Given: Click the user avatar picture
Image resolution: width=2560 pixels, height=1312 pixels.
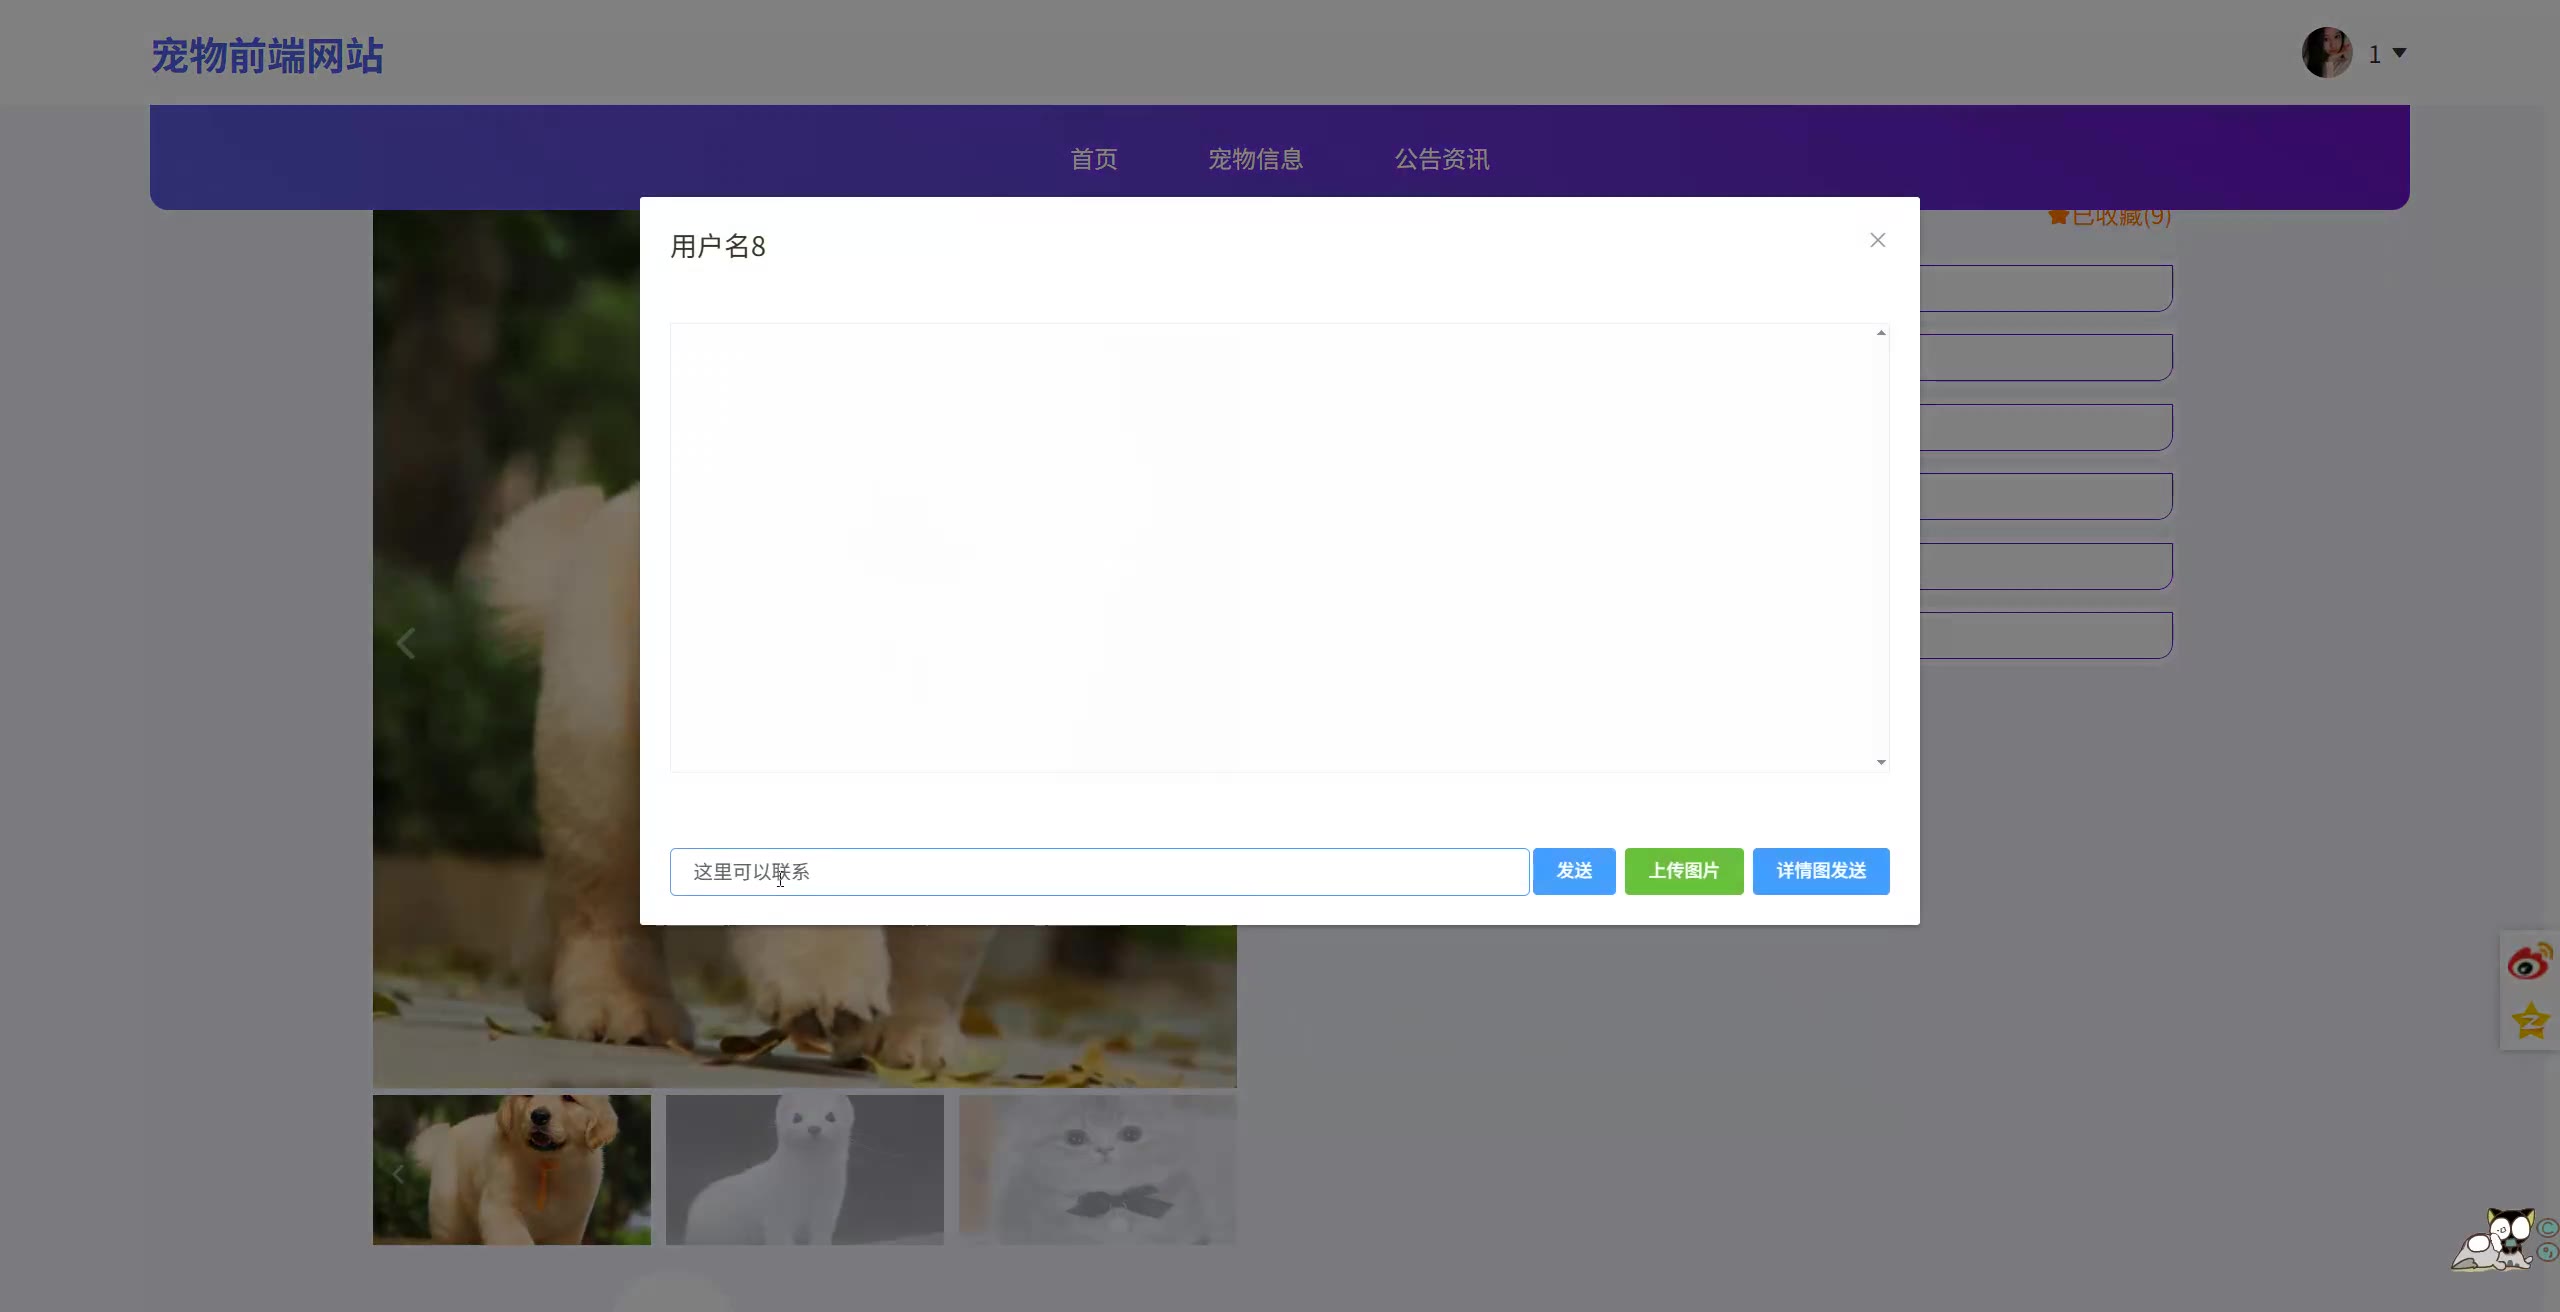Looking at the screenshot, I should pyautogui.click(x=2326, y=53).
